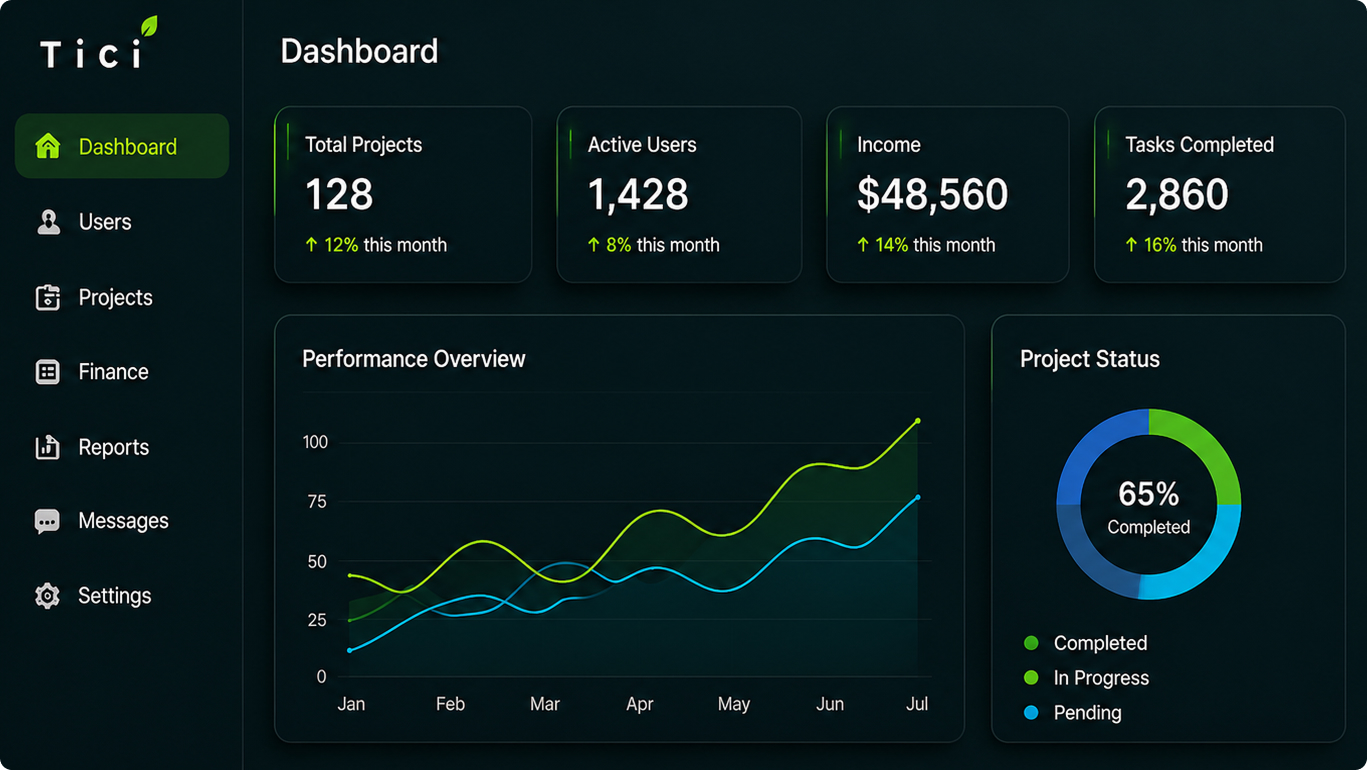Click the Finance list icon

pyautogui.click(x=47, y=372)
